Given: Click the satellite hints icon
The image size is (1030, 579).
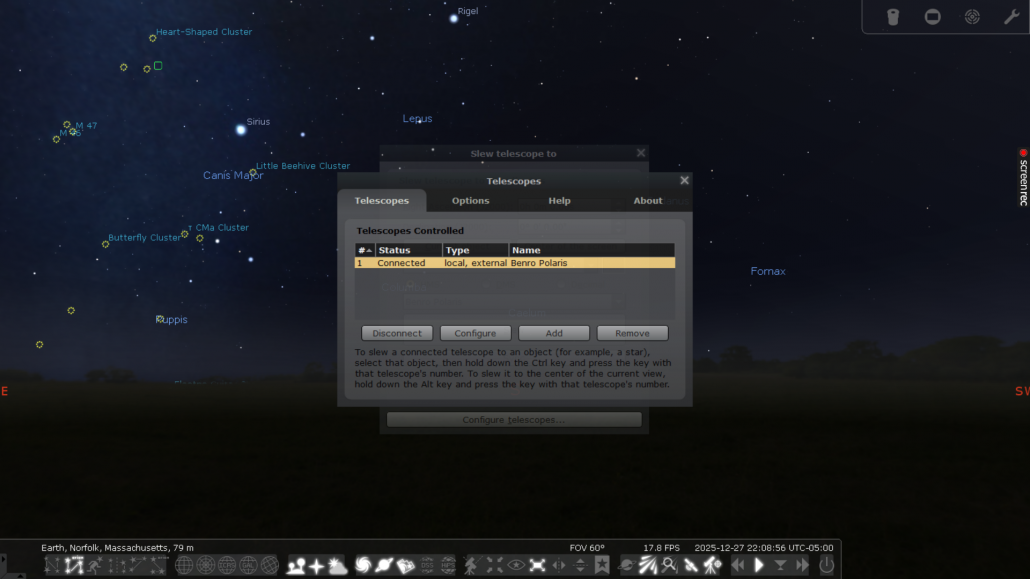Looking at the screenshot, I should click(x=690, y=566).
